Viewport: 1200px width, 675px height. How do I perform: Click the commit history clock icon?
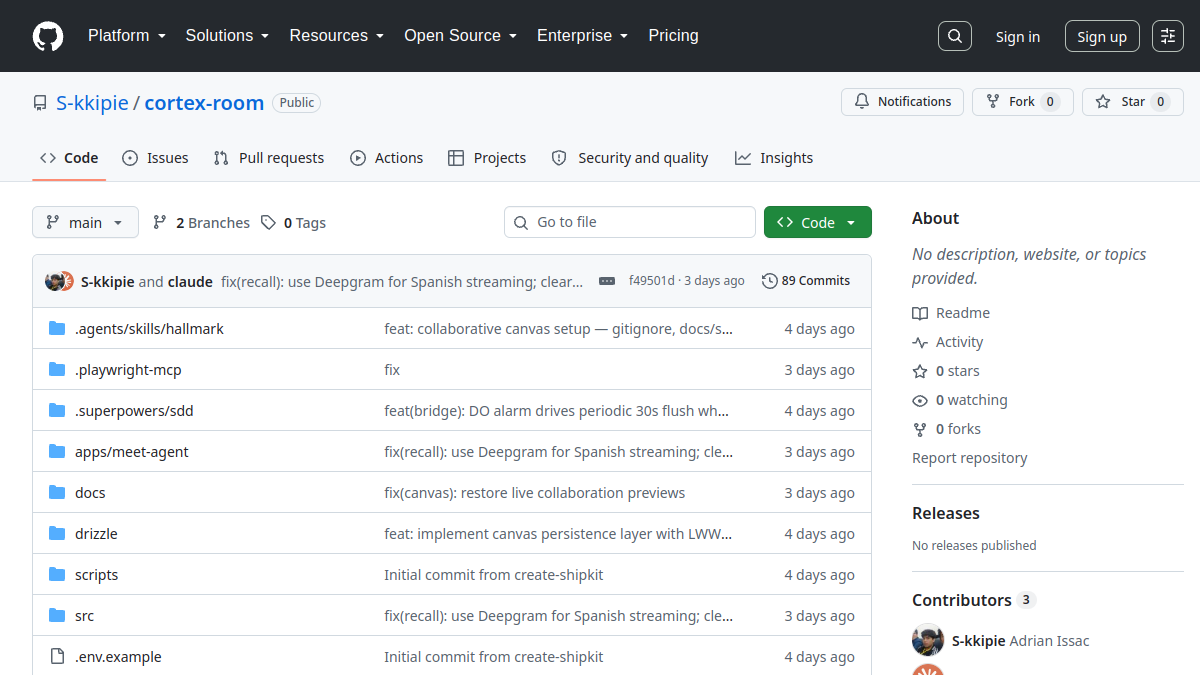[769, 281]
